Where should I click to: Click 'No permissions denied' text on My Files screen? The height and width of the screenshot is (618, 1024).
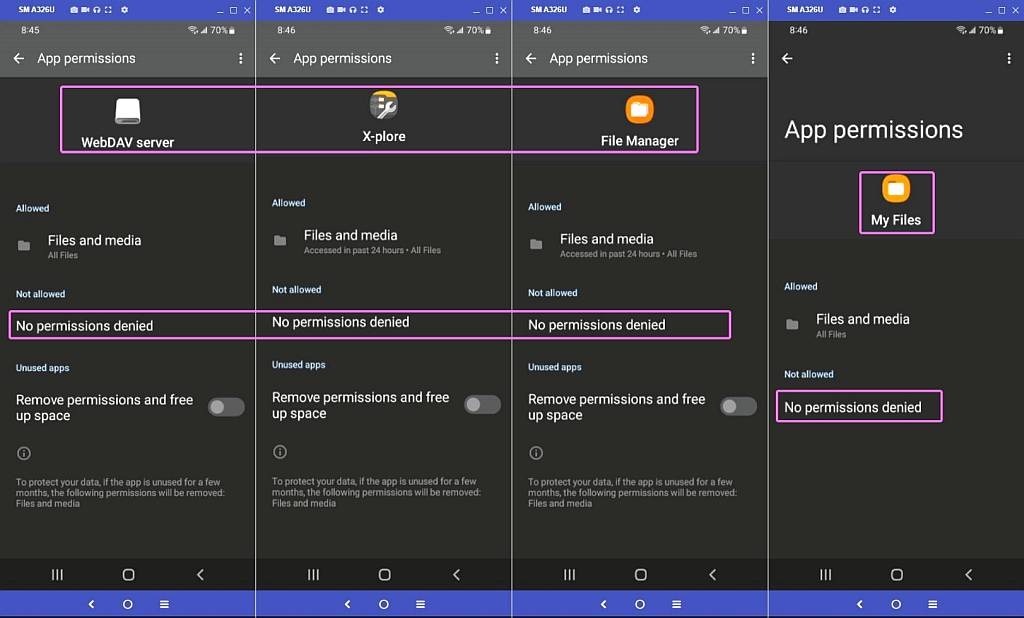(853, 408)
